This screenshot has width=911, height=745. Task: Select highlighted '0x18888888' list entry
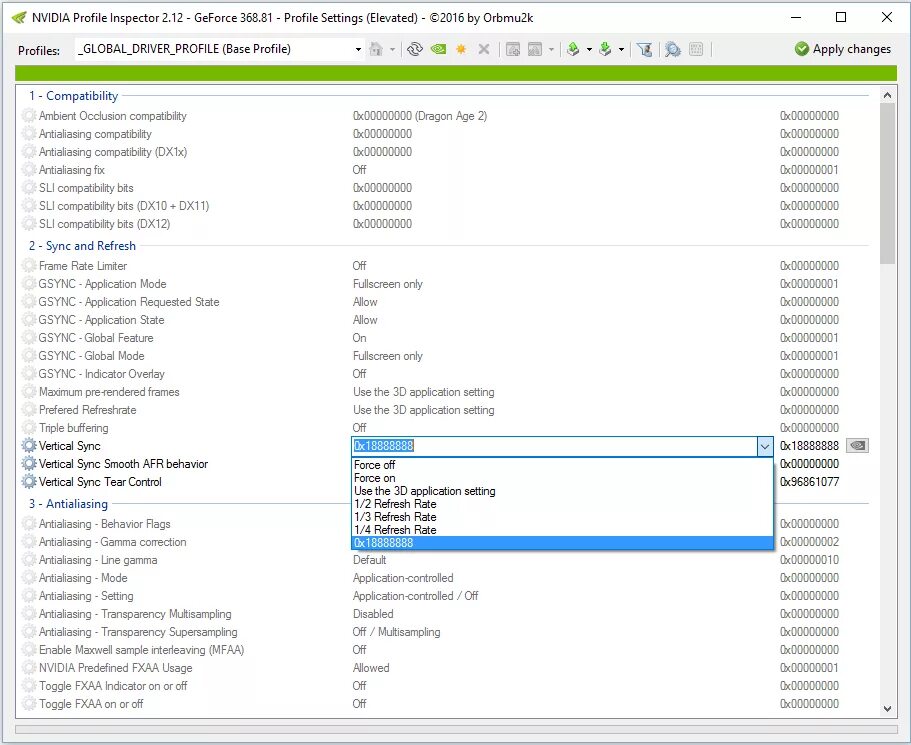(x=562, y=543)
